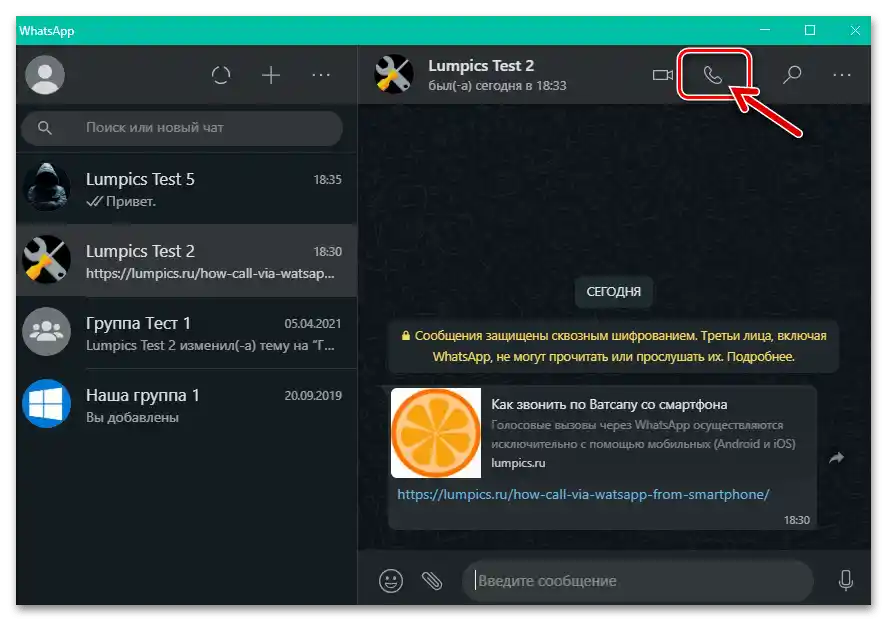
Task: Click the 18:35 timestamp of Lumpics Test 5
Action: pyautogui.click(x=328, y=180)
